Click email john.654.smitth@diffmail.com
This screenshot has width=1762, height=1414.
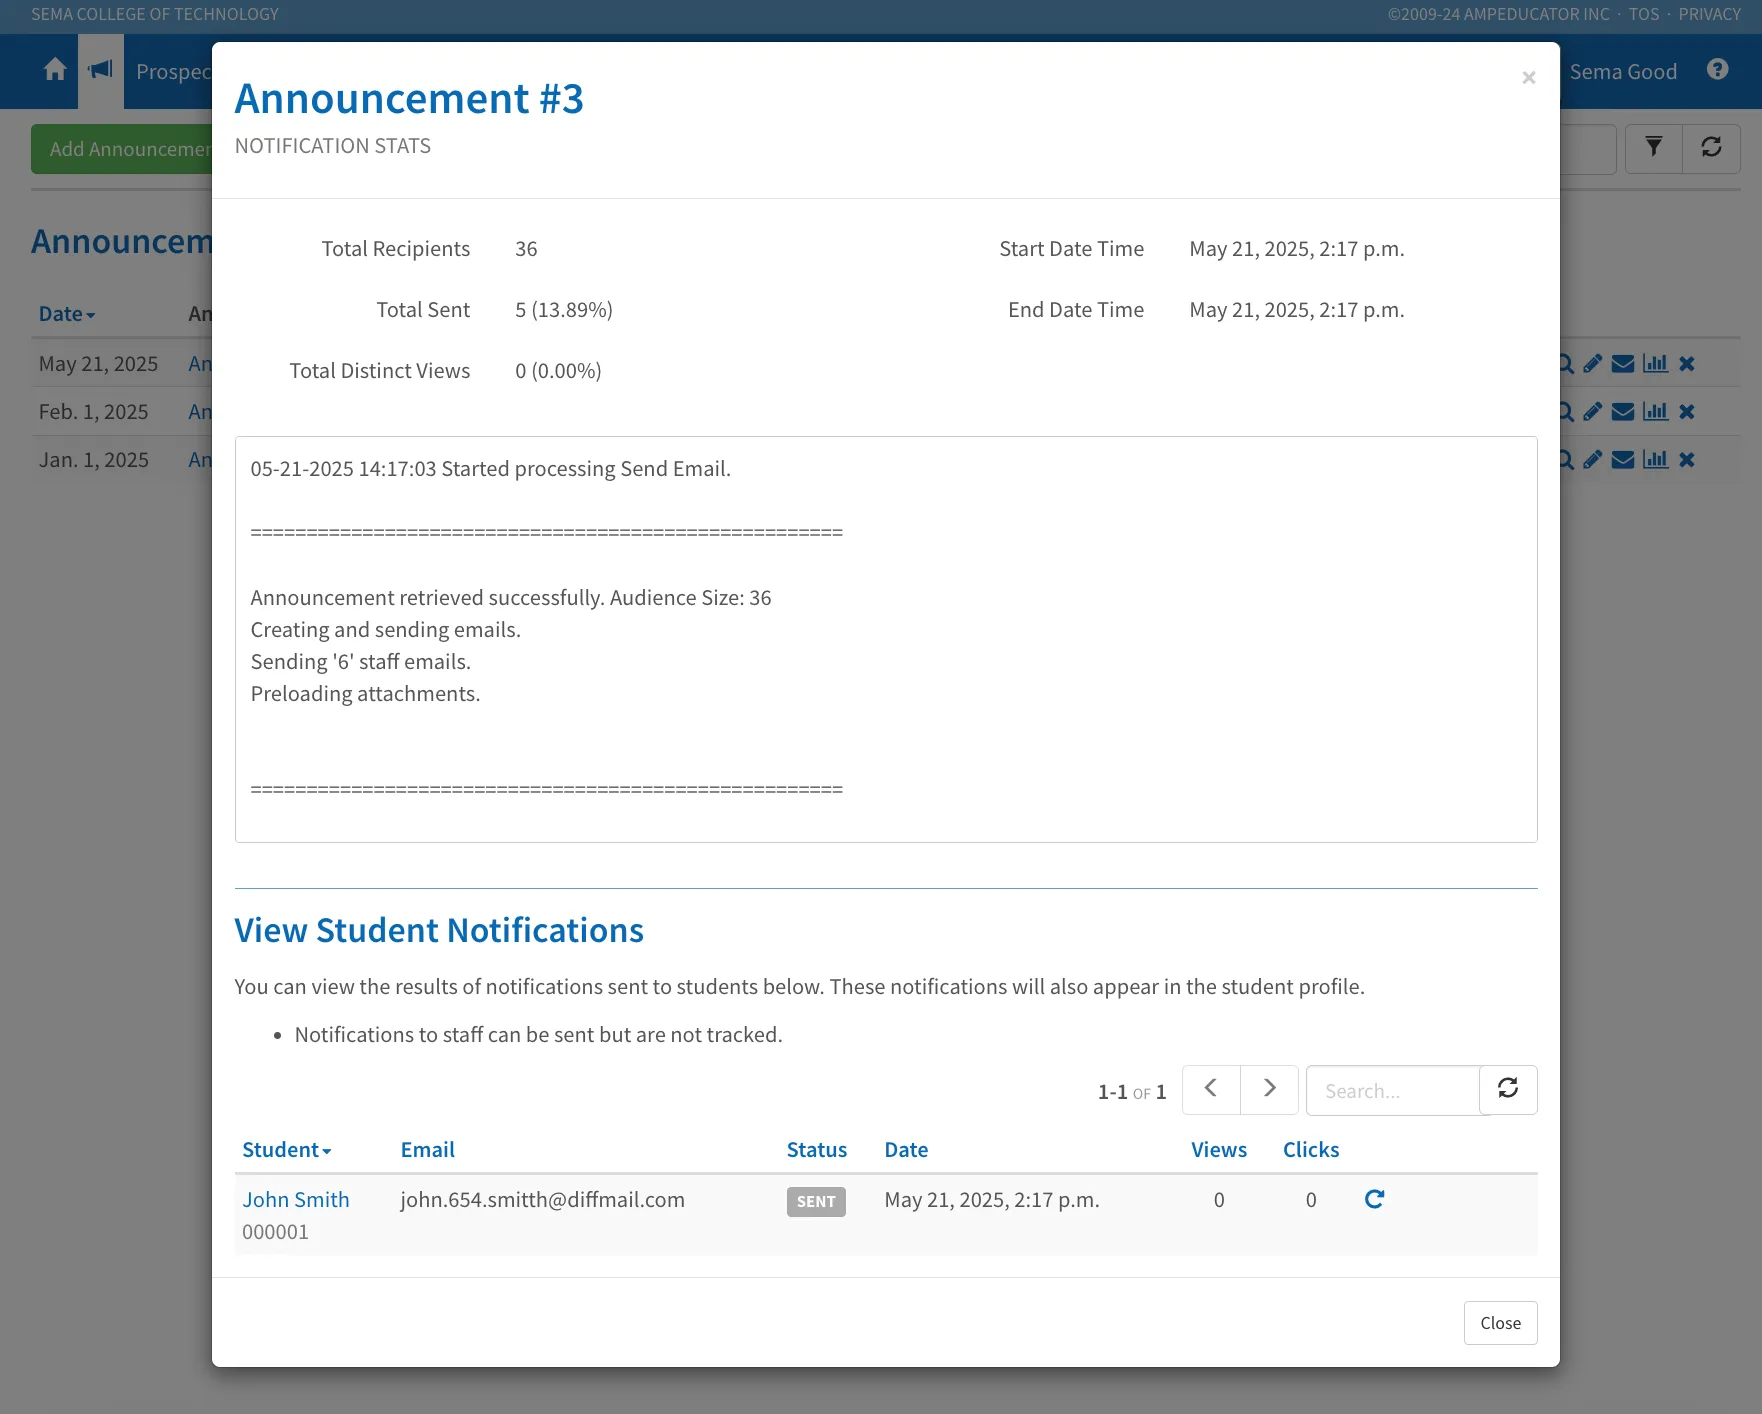543,1199
